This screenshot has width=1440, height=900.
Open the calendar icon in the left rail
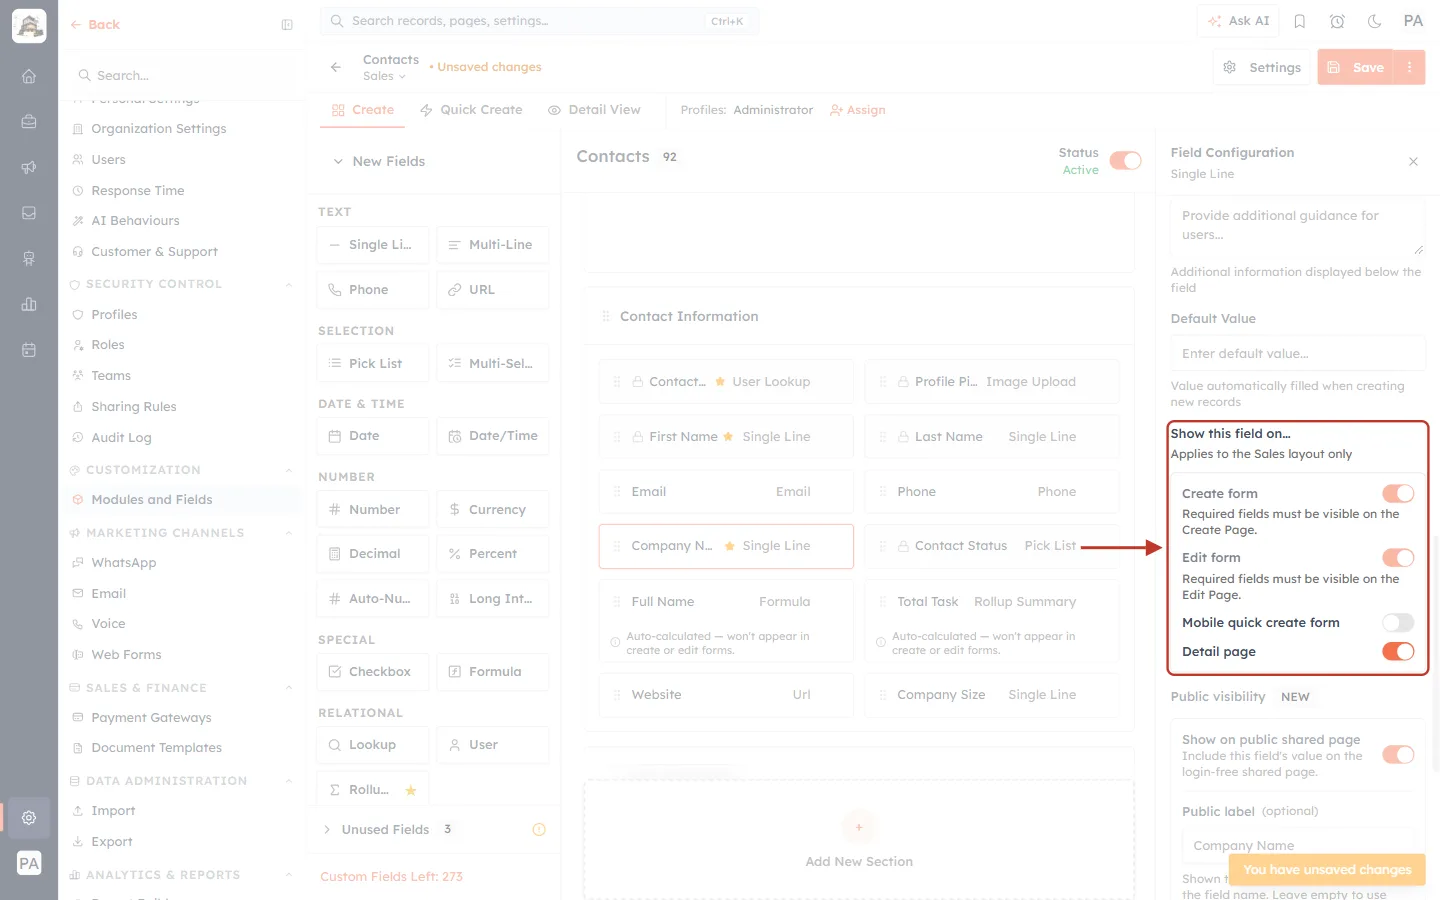click(29, 350)
